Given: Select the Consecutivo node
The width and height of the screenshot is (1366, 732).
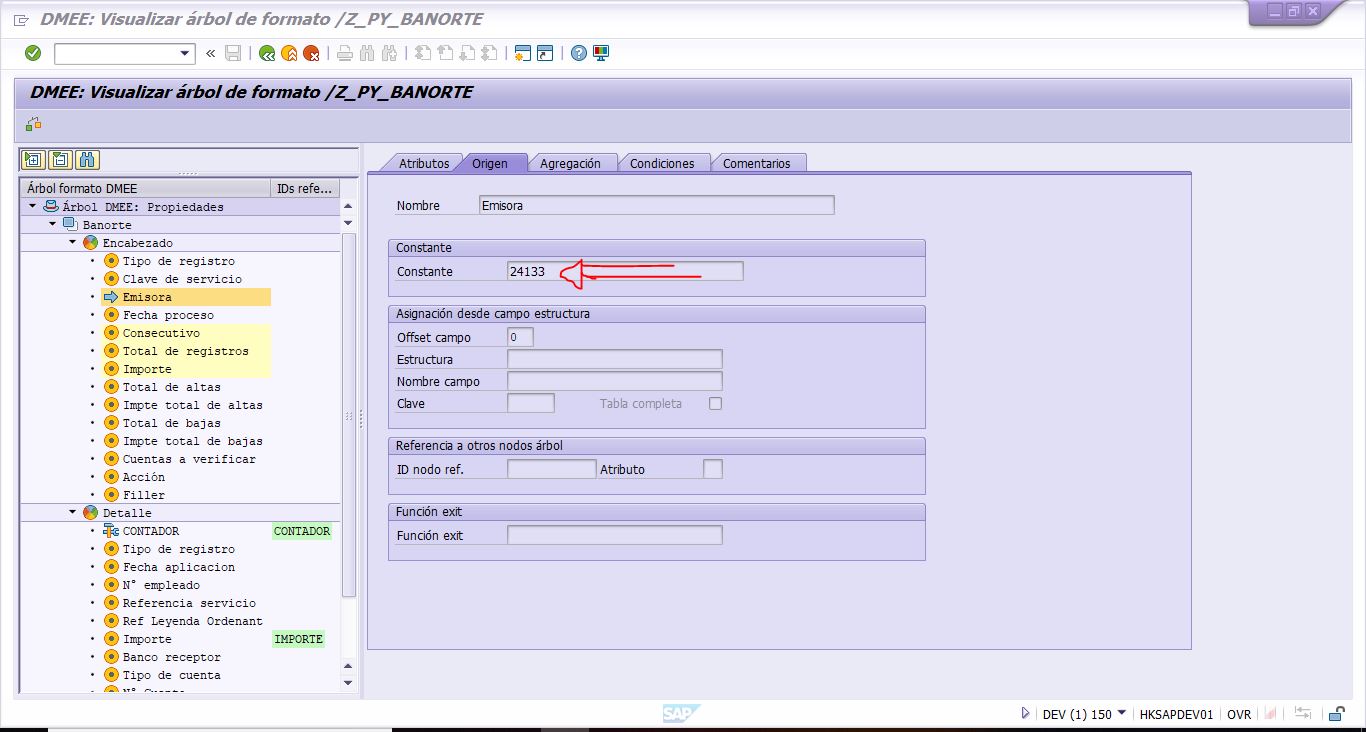Looking at the screenshot, I should (161, 333).
